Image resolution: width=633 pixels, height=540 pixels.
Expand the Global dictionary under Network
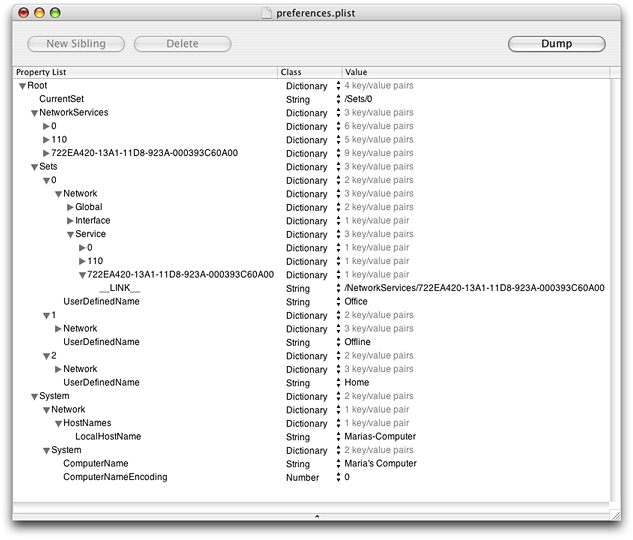(x=70, y=208)
